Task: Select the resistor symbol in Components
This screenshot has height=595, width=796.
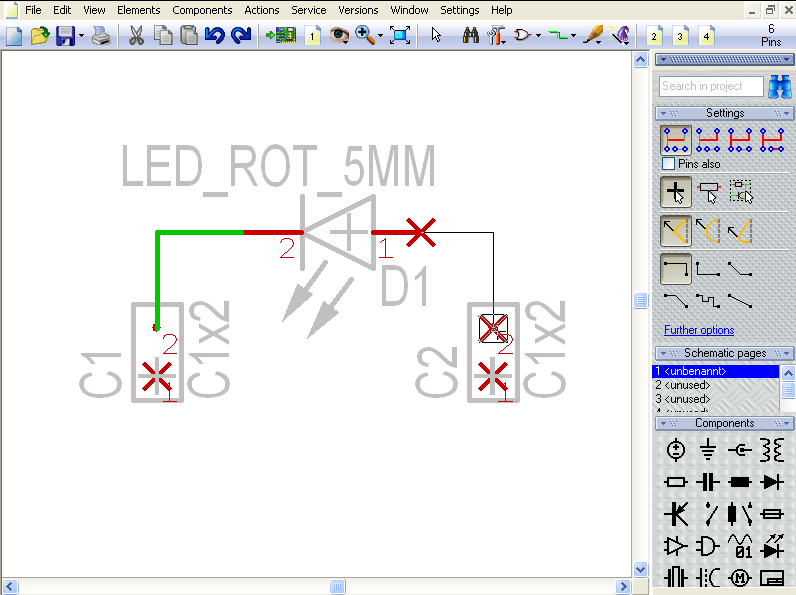Action: click(x=676, y=482)
